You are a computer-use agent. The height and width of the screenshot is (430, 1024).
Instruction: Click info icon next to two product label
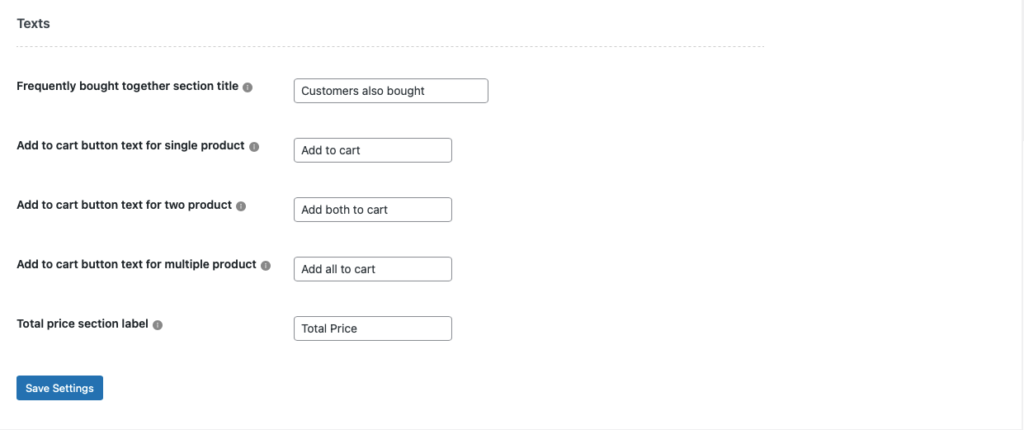(241, 206)
